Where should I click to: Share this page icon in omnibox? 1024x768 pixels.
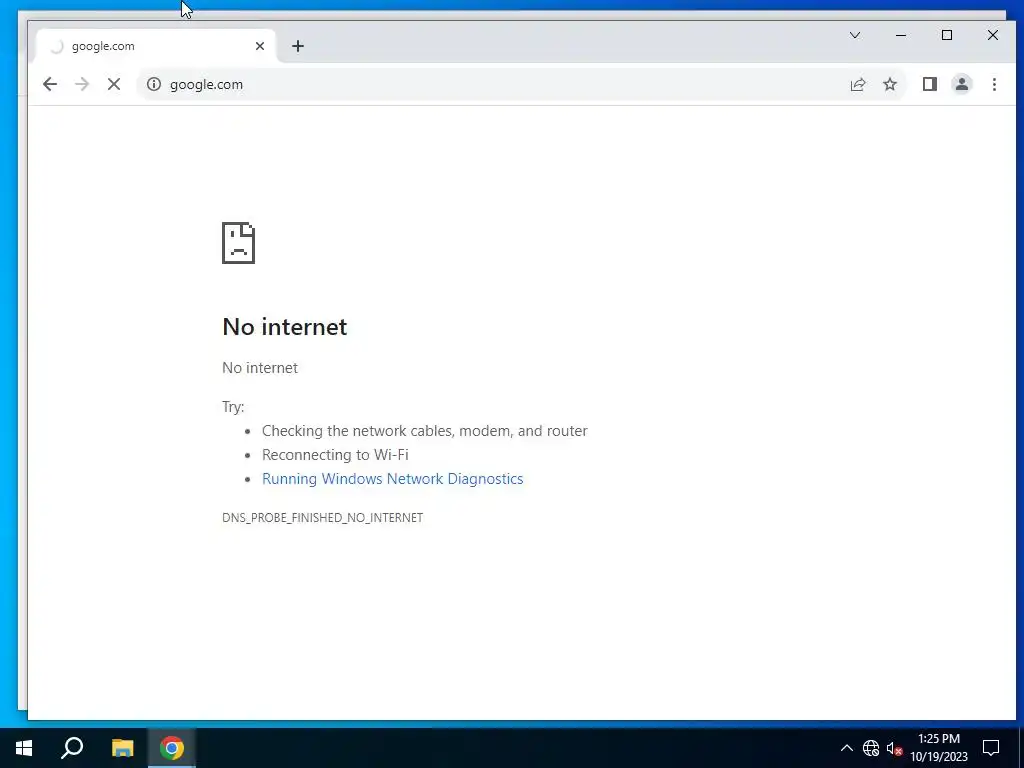[857, 84]
